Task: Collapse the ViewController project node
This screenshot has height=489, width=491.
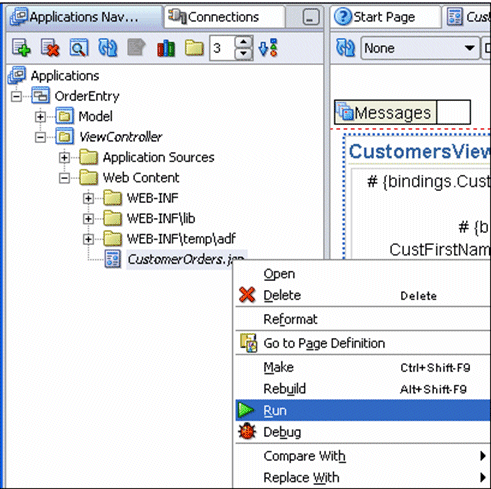Action: click(x=40, y=137)
